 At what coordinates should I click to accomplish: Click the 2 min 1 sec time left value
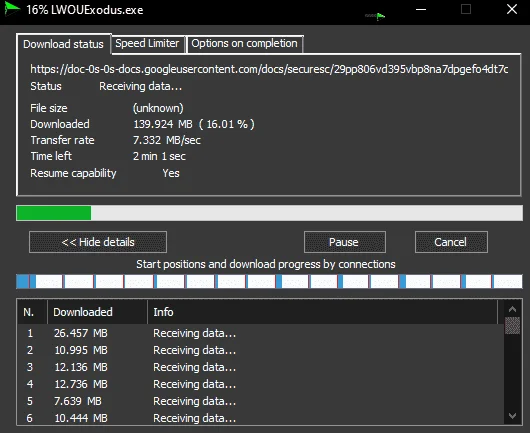[x=159, y=156]
